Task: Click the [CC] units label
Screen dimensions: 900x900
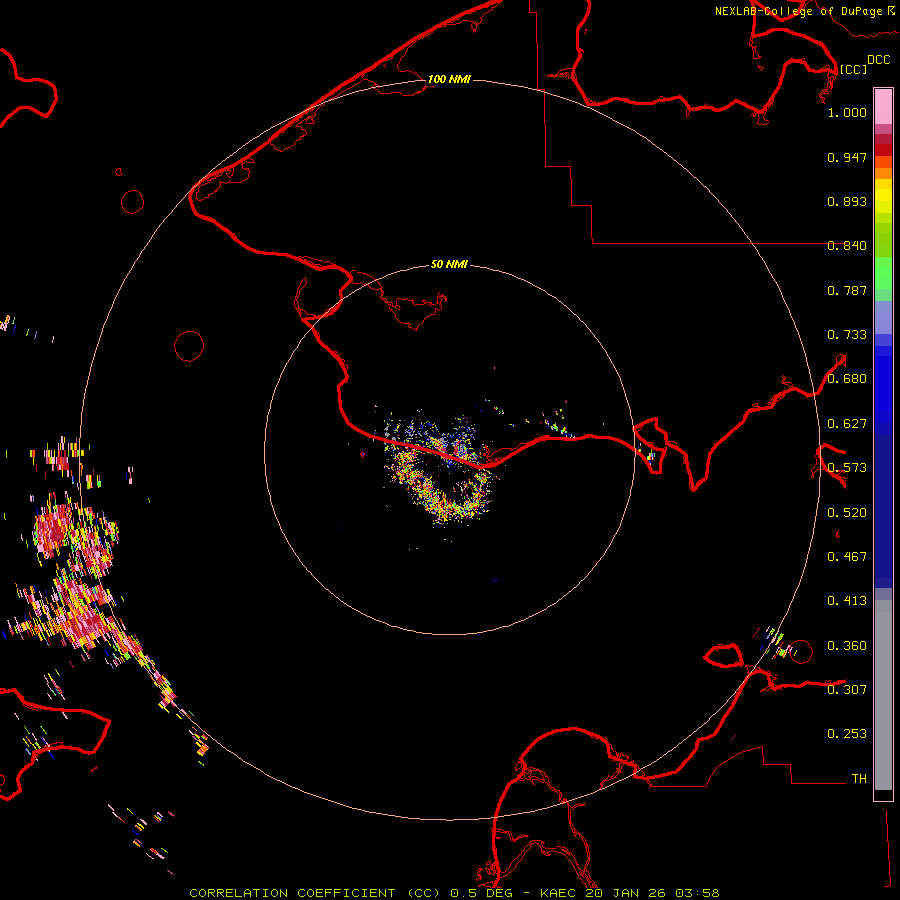Action: pyautogui.click(x=853, y=69)
